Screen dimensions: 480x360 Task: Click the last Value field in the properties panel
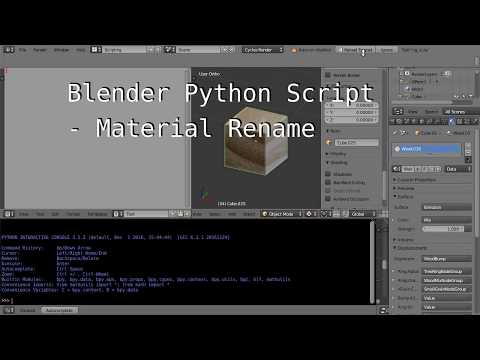pyautogui.click(x=447, y=307)
